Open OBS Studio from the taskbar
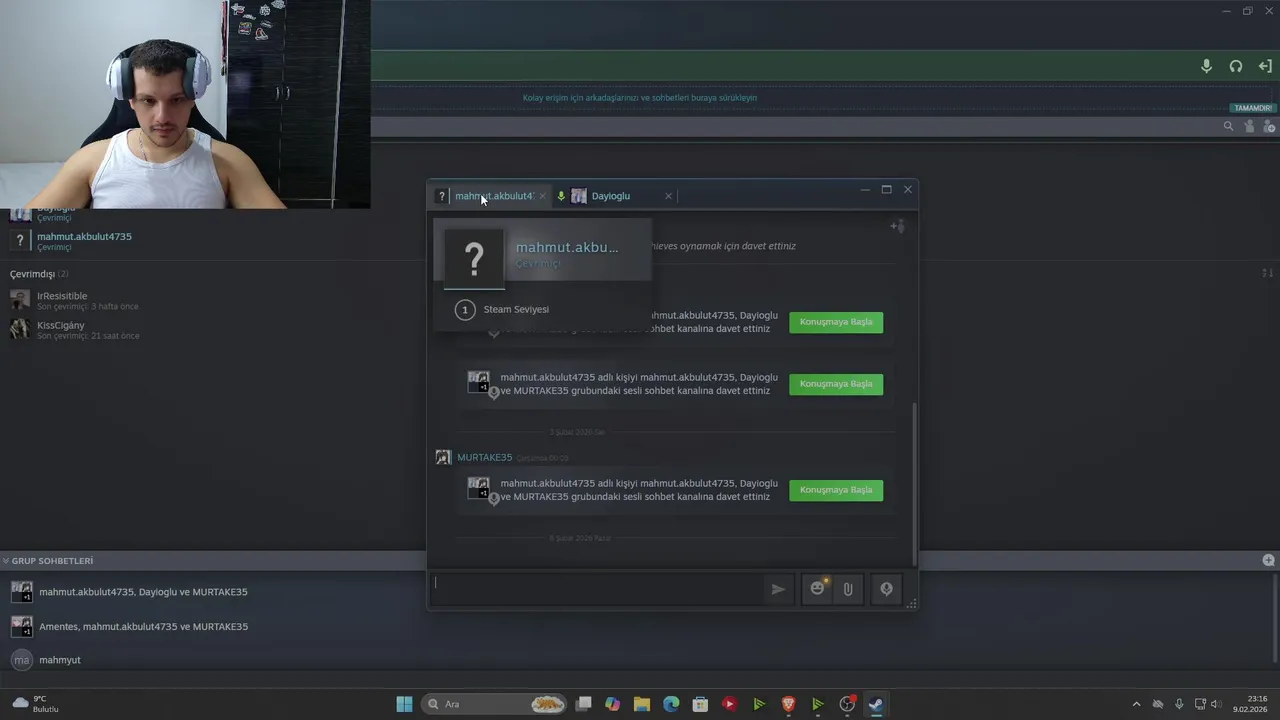Viewport: 1280px width, 720px height. click(847, 704)
